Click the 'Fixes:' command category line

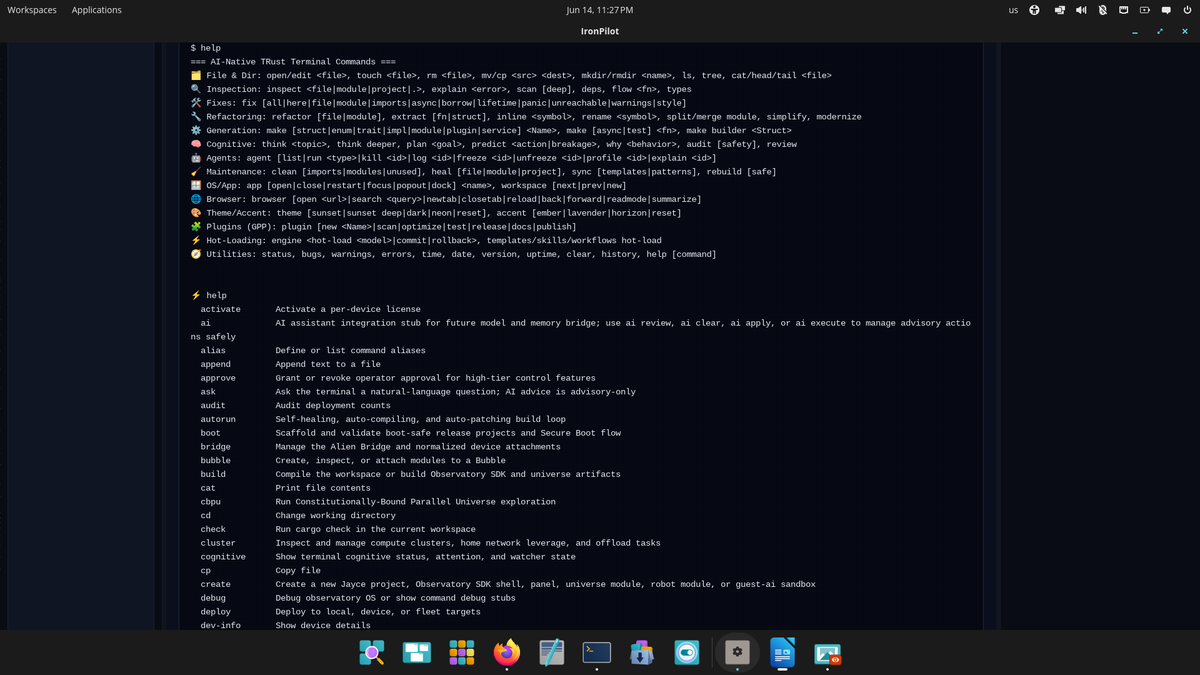(438, 103)
